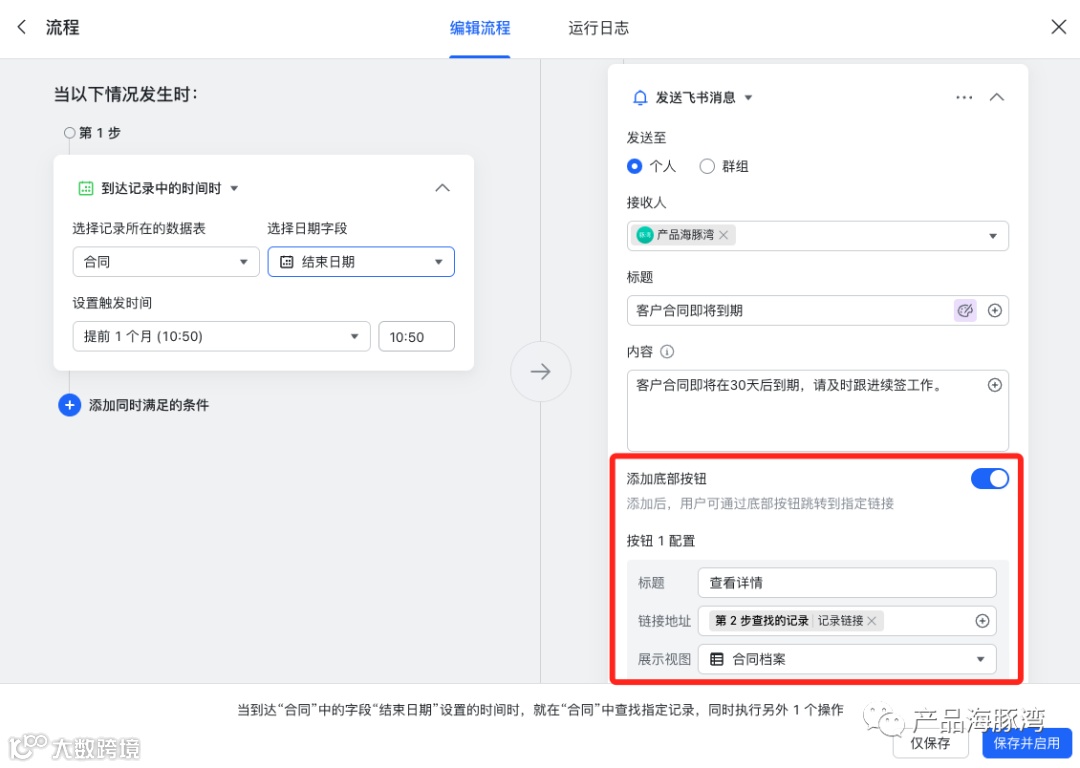Click the bell icon of 发送飞书消息

click(x=640, y=98)
